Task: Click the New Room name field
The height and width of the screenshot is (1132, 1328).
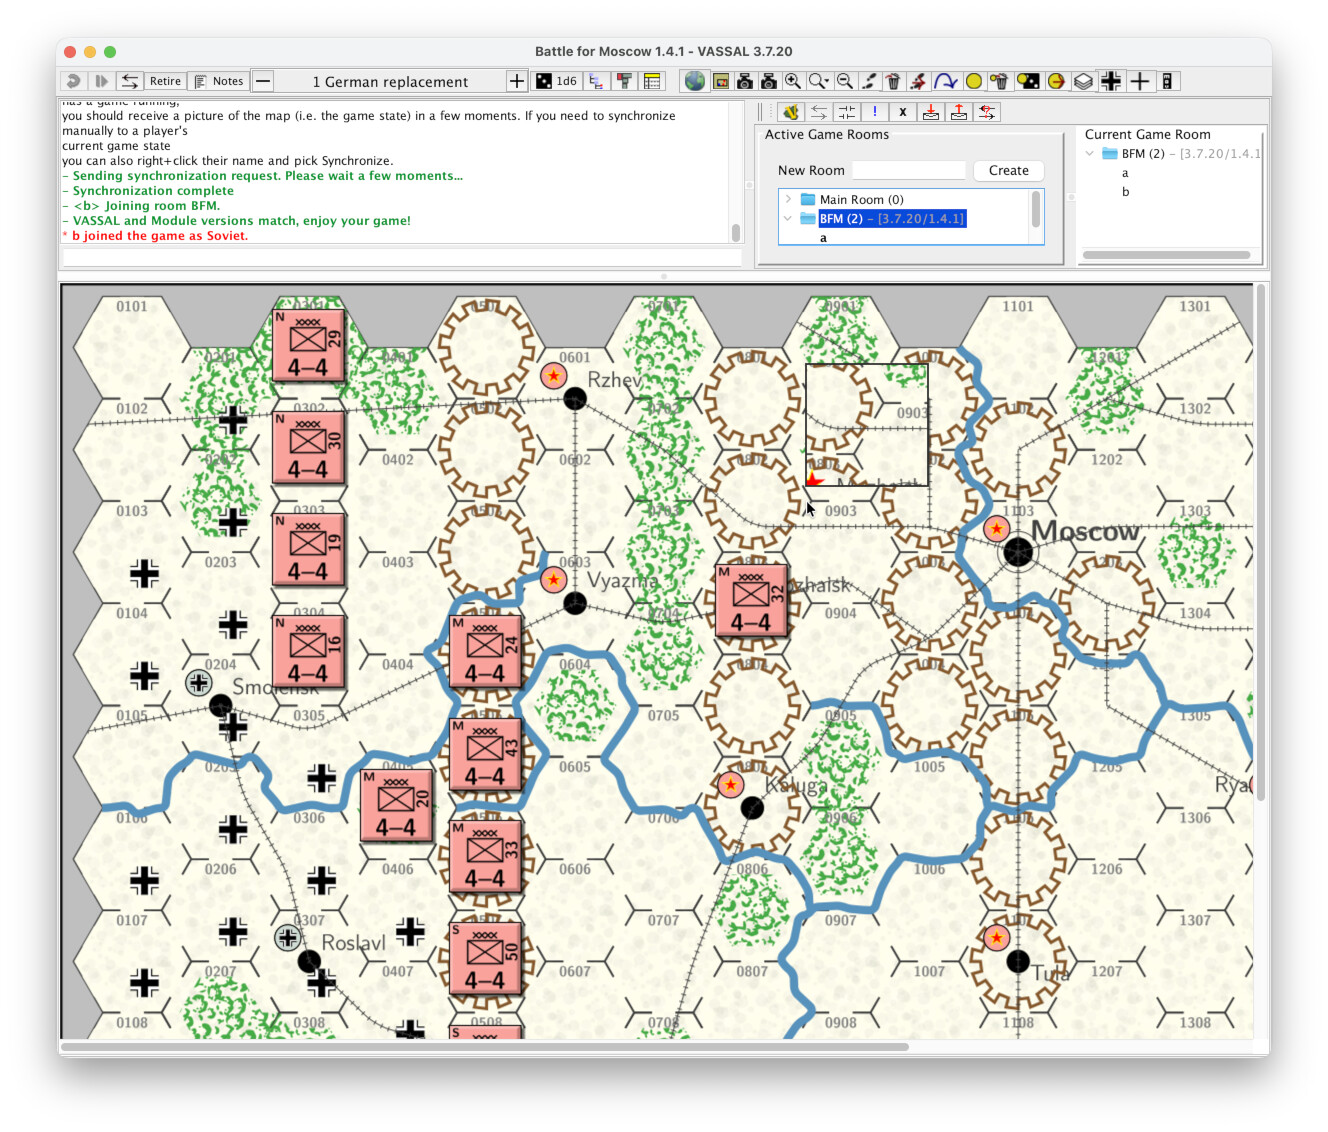Action: pyautogui.click(x=908, y=171)
